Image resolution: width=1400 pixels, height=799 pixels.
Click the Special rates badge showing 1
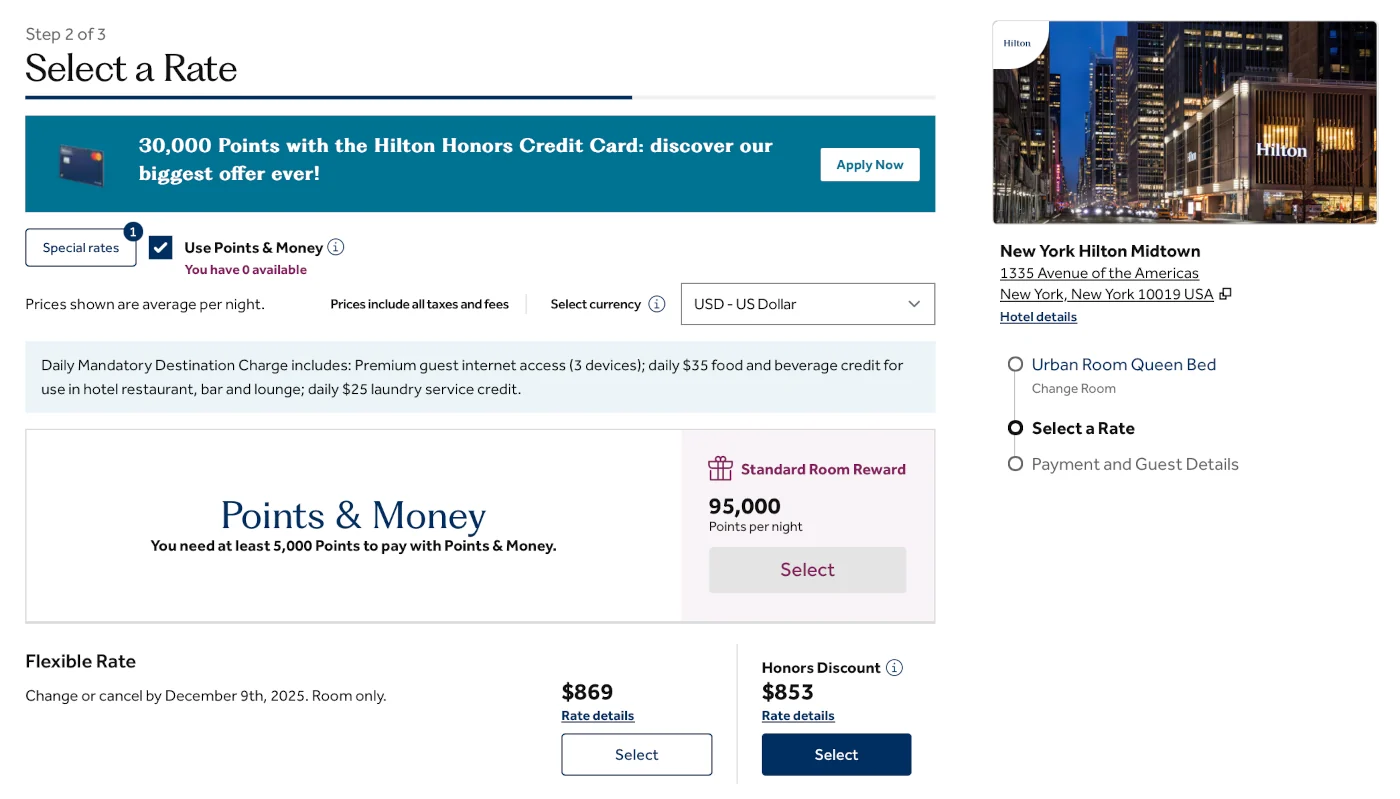tap(133, 232)
